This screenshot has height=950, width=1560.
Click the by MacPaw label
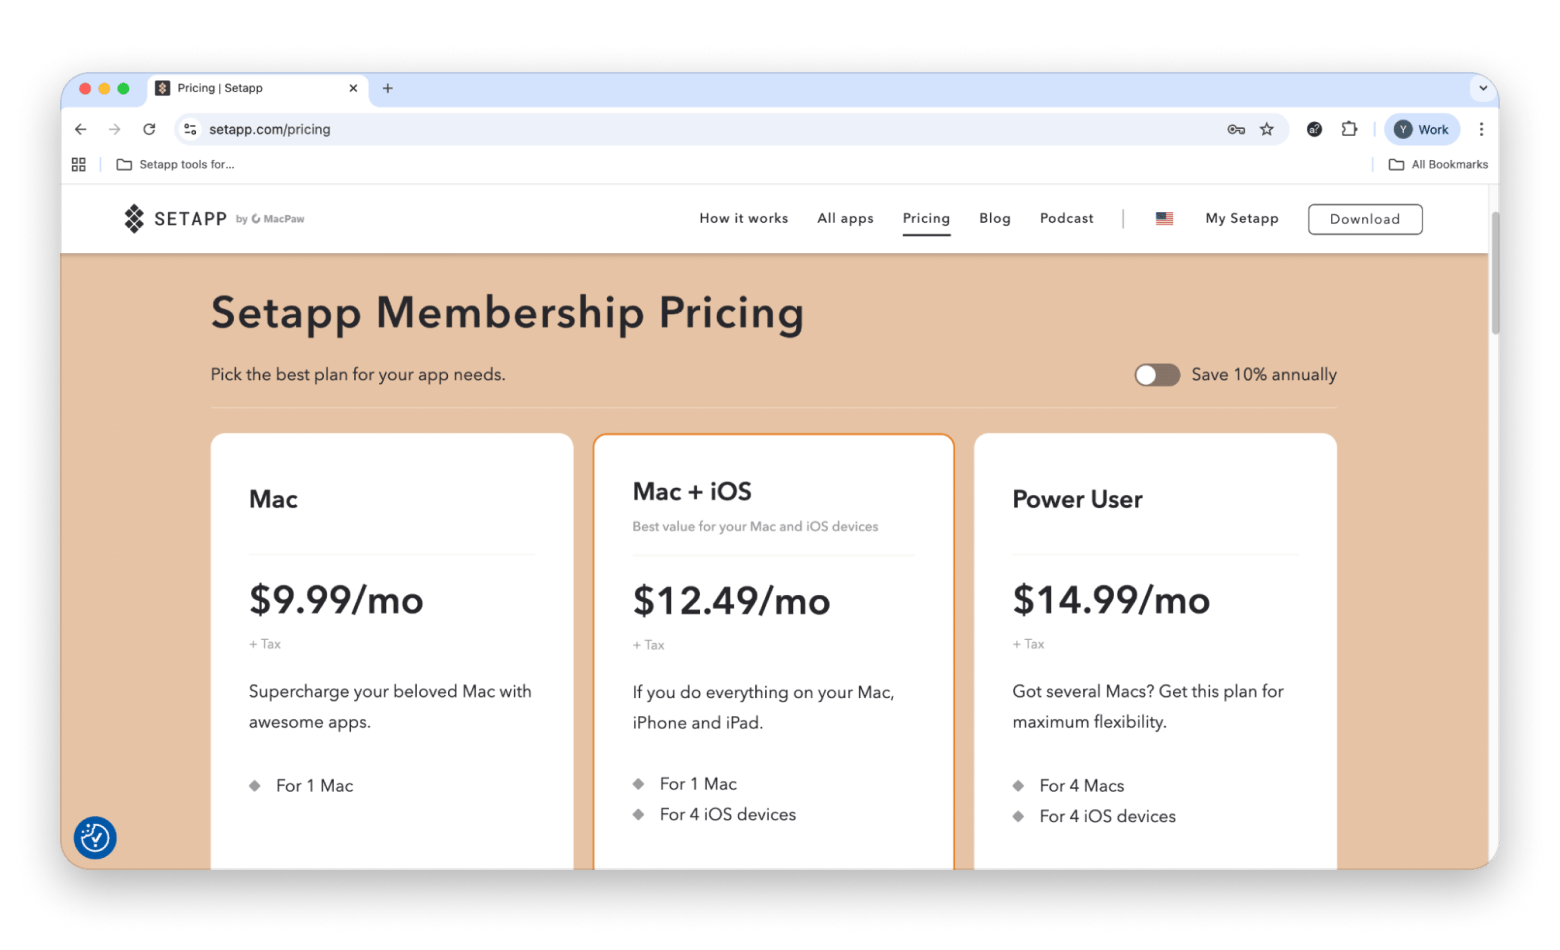pos(270,219)
